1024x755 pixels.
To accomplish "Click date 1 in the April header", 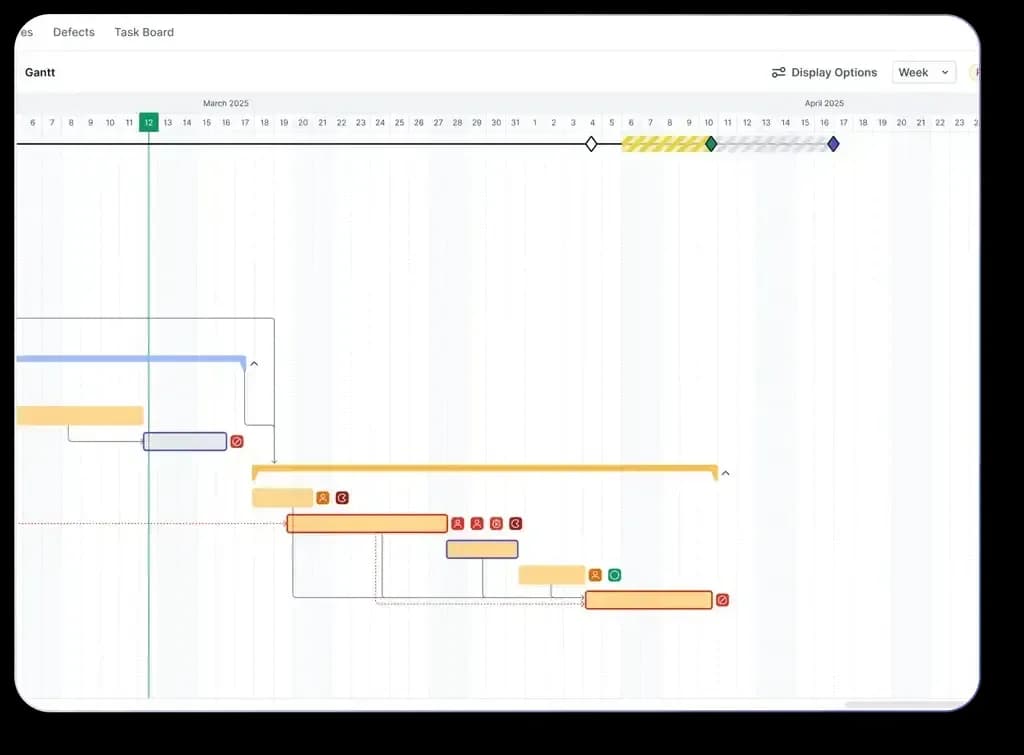I will click(x=535, y=122).
